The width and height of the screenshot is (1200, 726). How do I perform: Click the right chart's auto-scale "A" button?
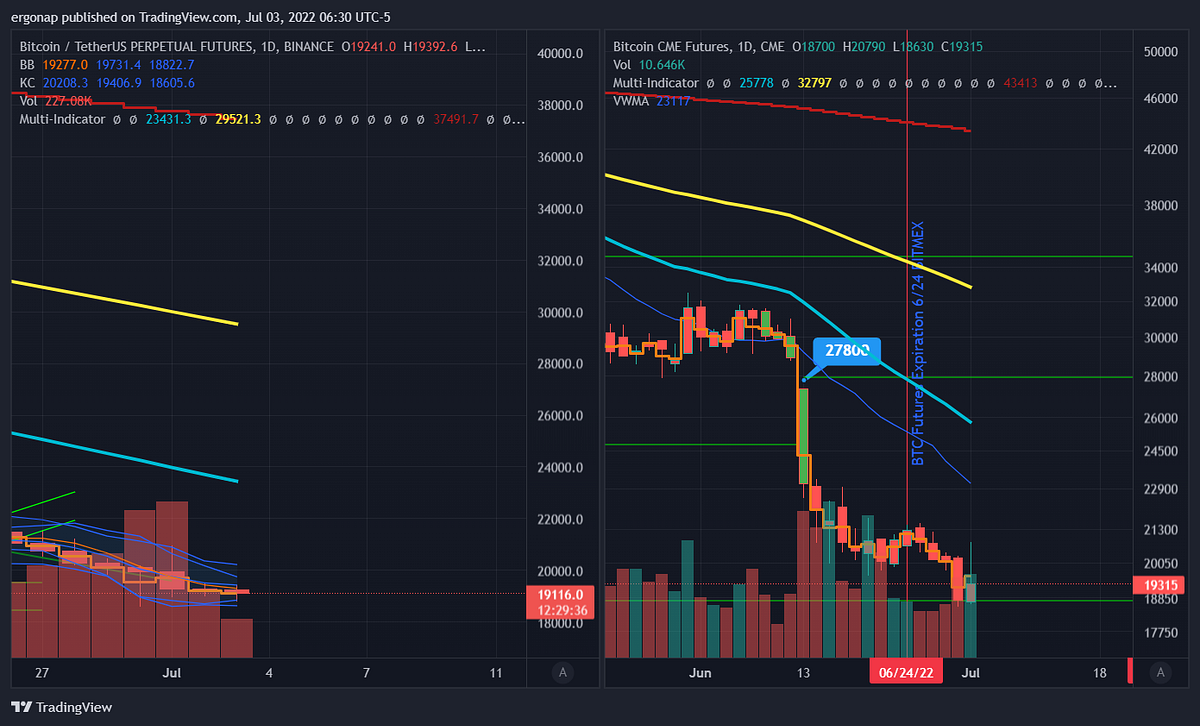[1160, 673]
